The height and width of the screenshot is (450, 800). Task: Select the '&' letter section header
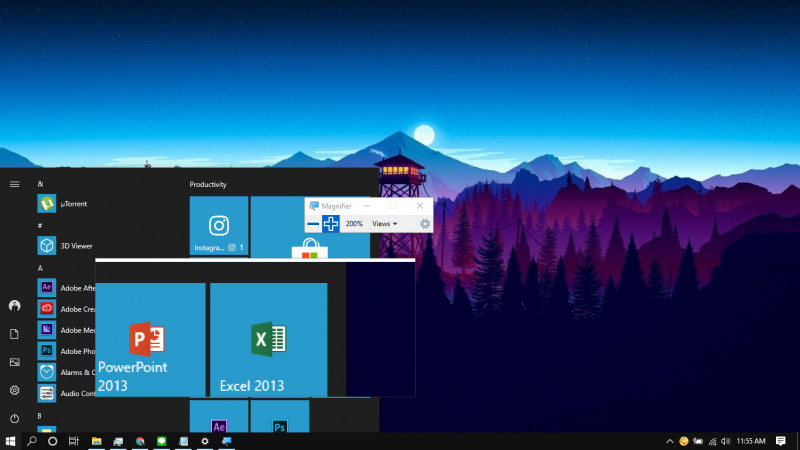pyautogui.click(x=40, y=184)
